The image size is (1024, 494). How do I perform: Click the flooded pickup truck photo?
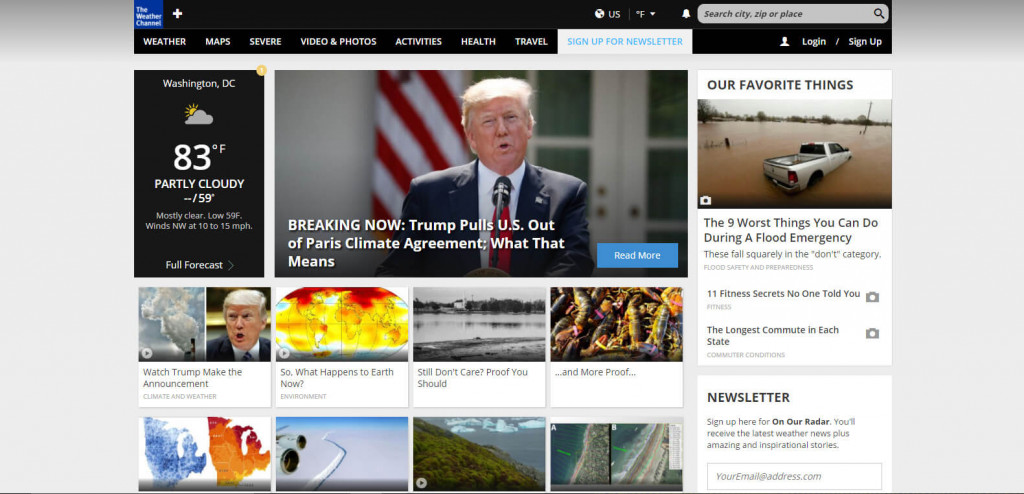pos(794,154)
